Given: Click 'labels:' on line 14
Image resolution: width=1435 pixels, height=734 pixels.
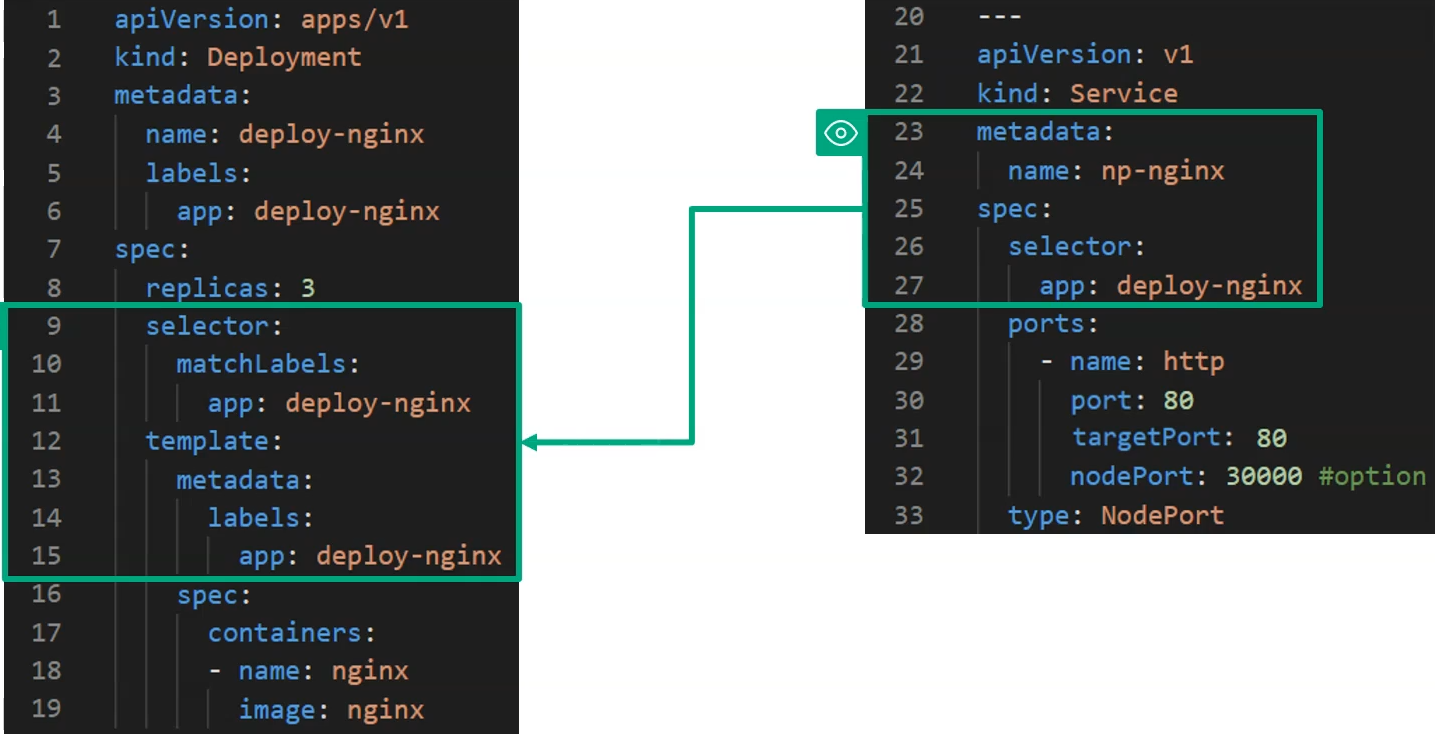Looking at the screenshot, I should click(x=260, y=518).
